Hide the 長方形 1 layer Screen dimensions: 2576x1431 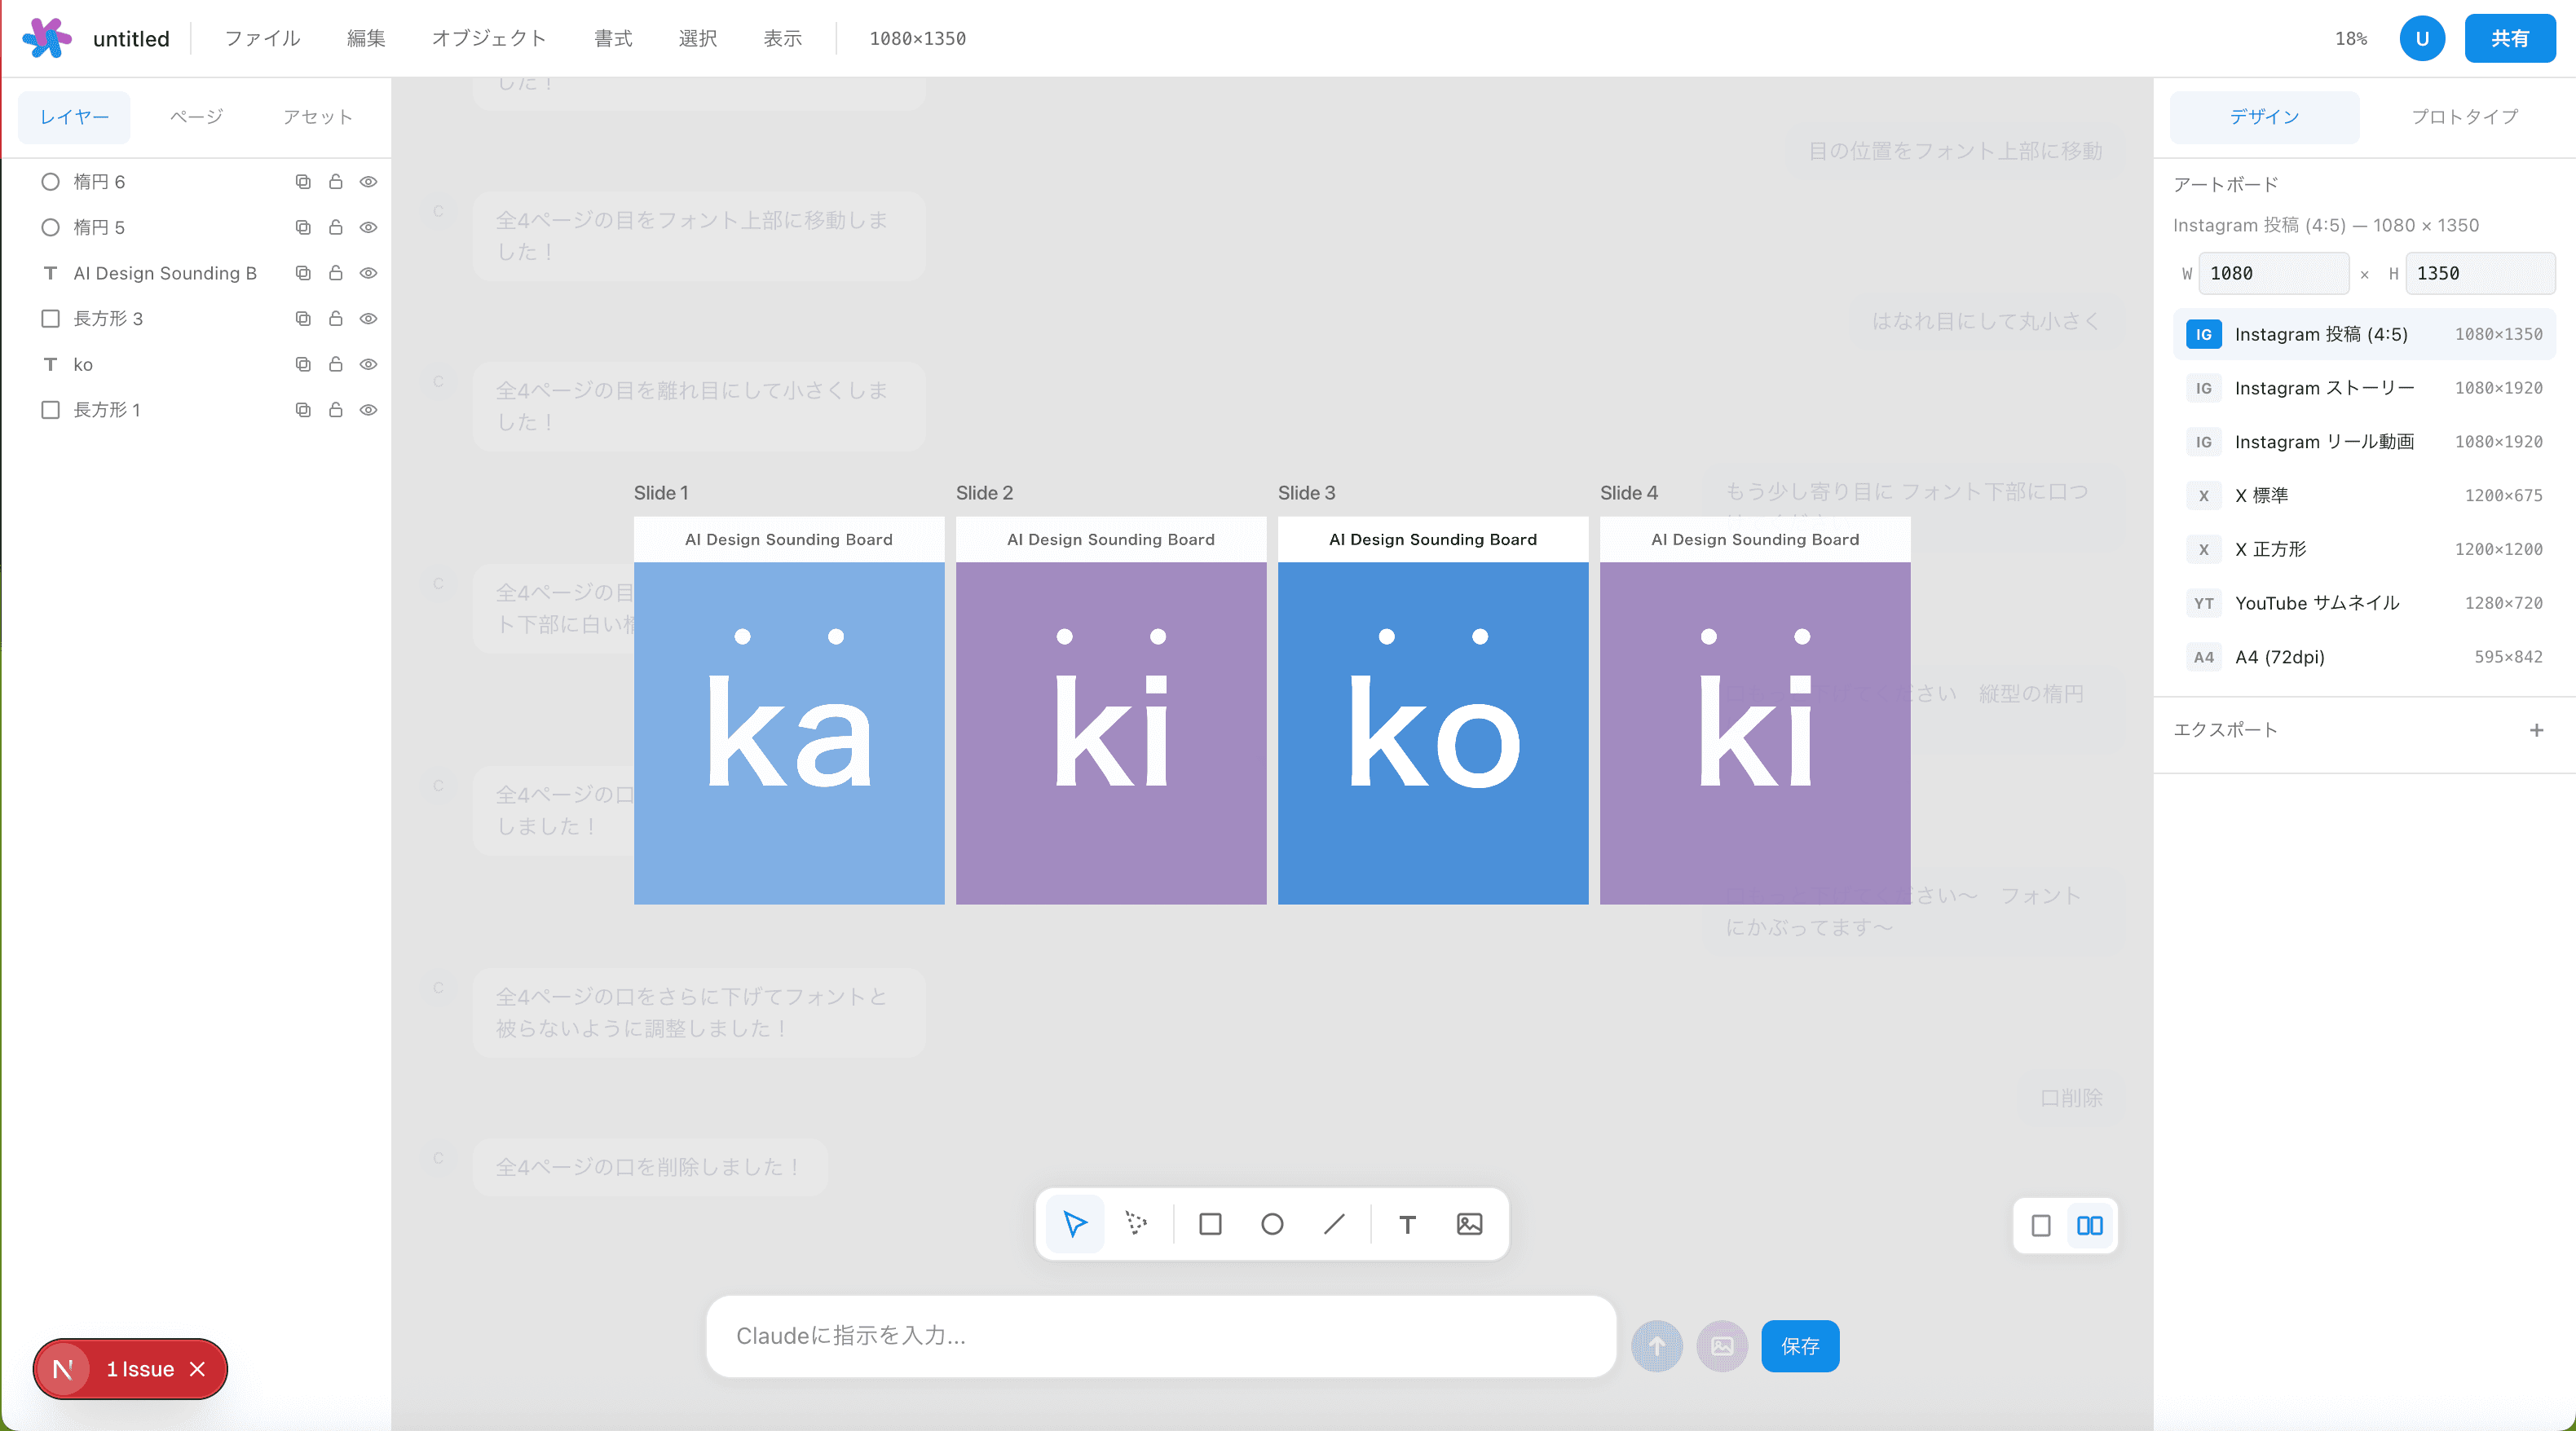tap(368, 410)
